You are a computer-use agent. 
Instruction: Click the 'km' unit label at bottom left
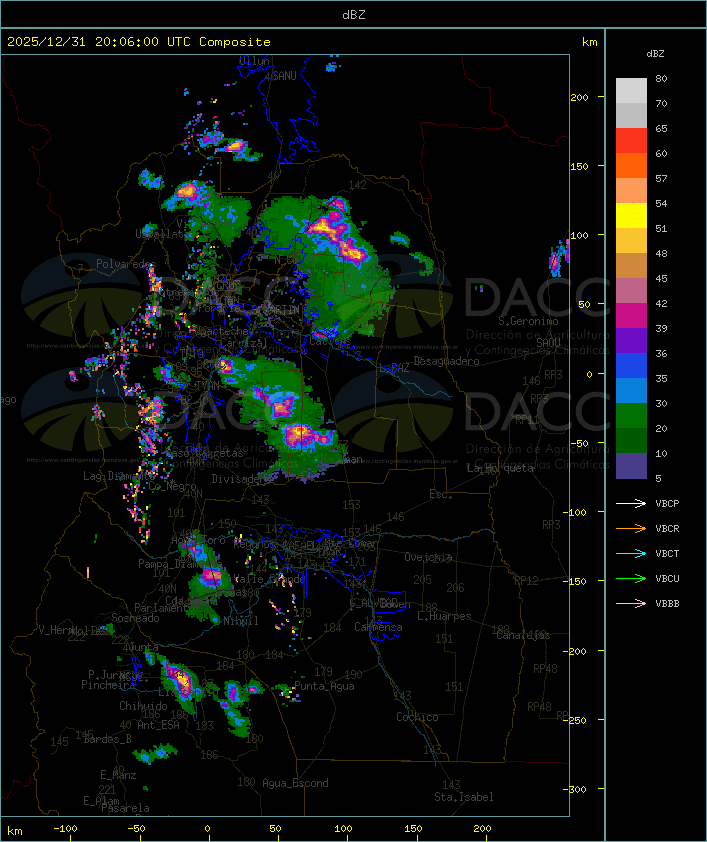coord(15,831)
